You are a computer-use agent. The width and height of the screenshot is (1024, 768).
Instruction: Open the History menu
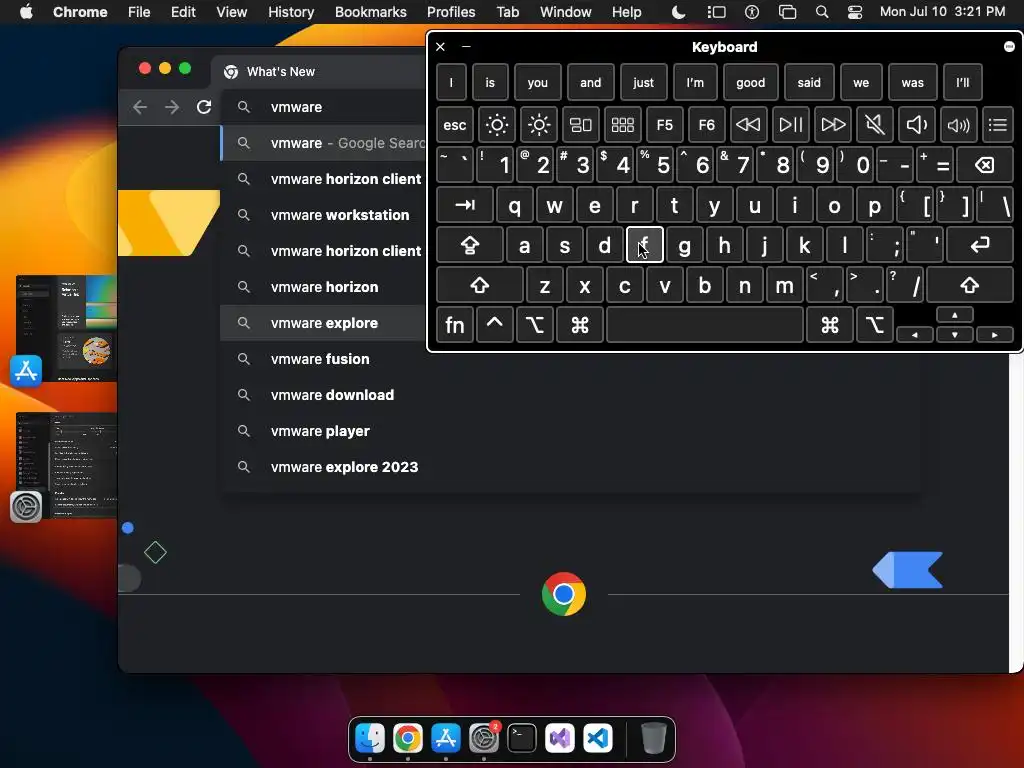point(291,12)
